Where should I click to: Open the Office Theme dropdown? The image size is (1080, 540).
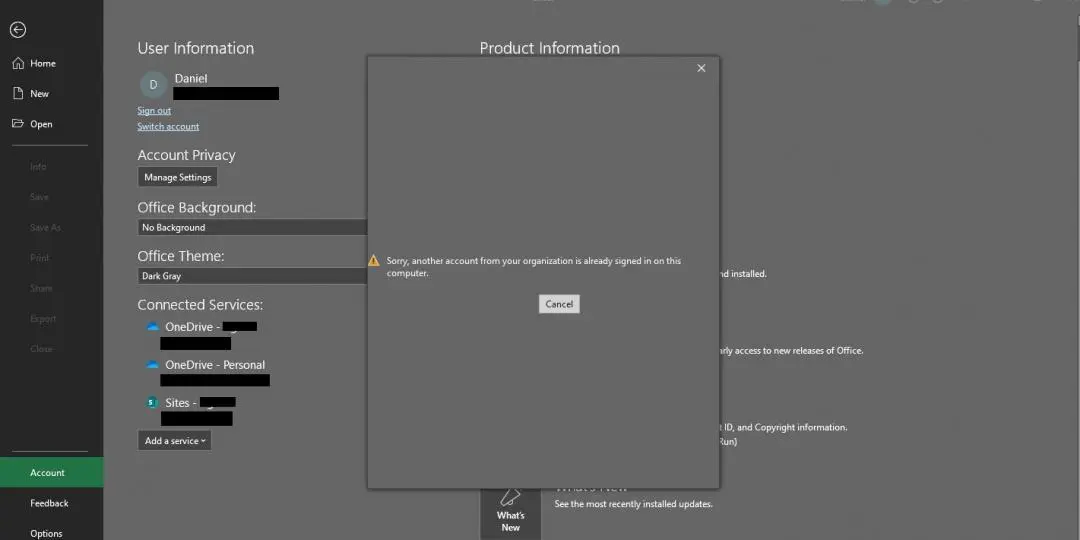click(x=252, y=276)
